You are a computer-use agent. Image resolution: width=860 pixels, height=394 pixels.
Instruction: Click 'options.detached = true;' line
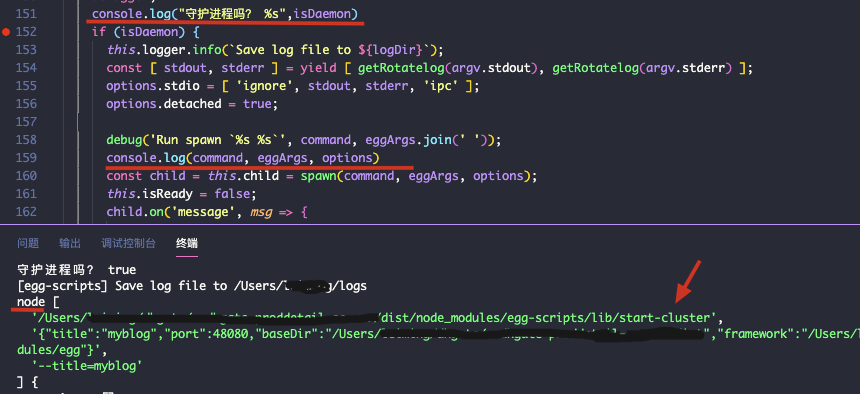pos(192,104)
